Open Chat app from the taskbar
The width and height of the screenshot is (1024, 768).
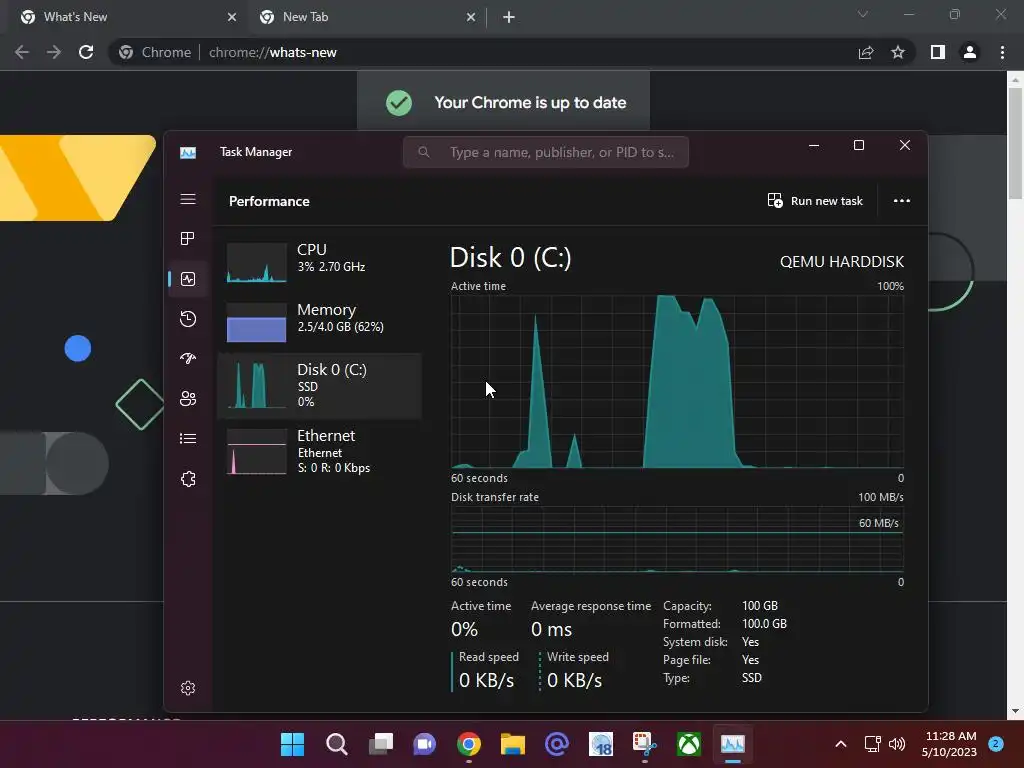[x=424, y=744]
